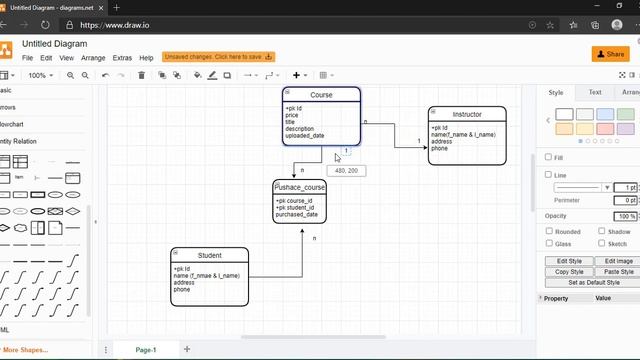
Task: Enable the Fill checkbox
Action: pyautogui.click(x=548, y=157)
